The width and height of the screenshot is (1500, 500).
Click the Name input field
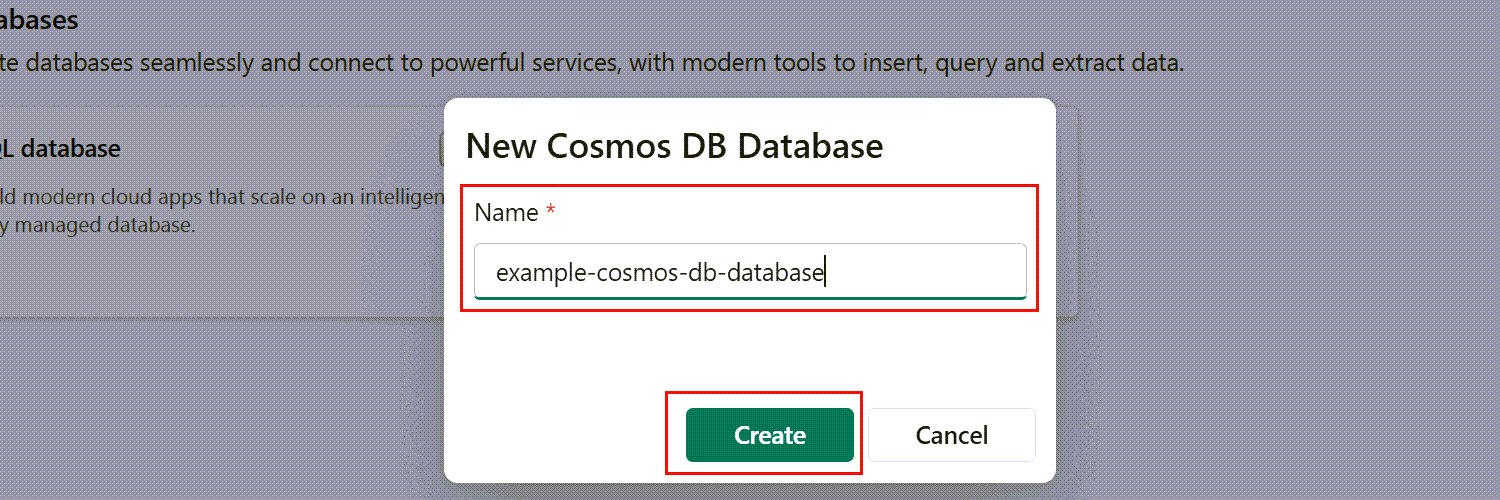750,271
